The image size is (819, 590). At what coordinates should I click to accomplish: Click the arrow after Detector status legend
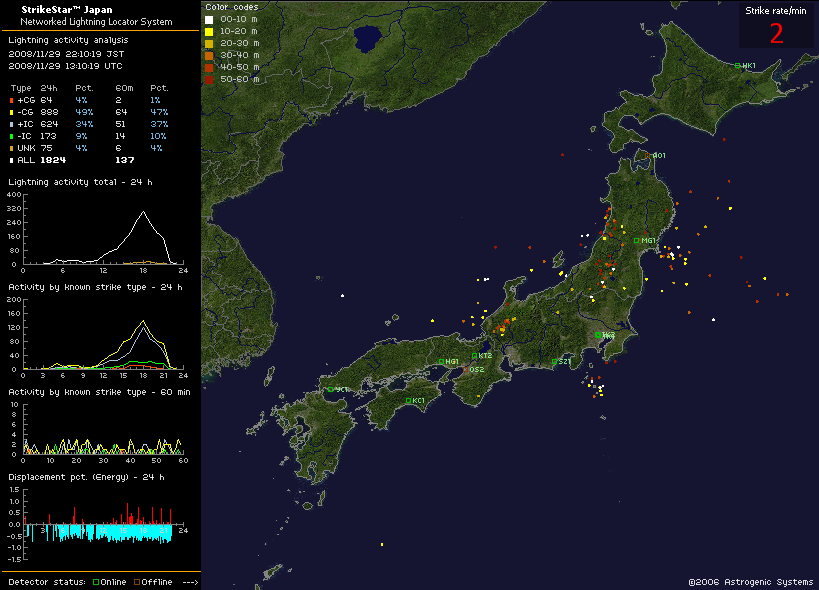click(190, 582)
